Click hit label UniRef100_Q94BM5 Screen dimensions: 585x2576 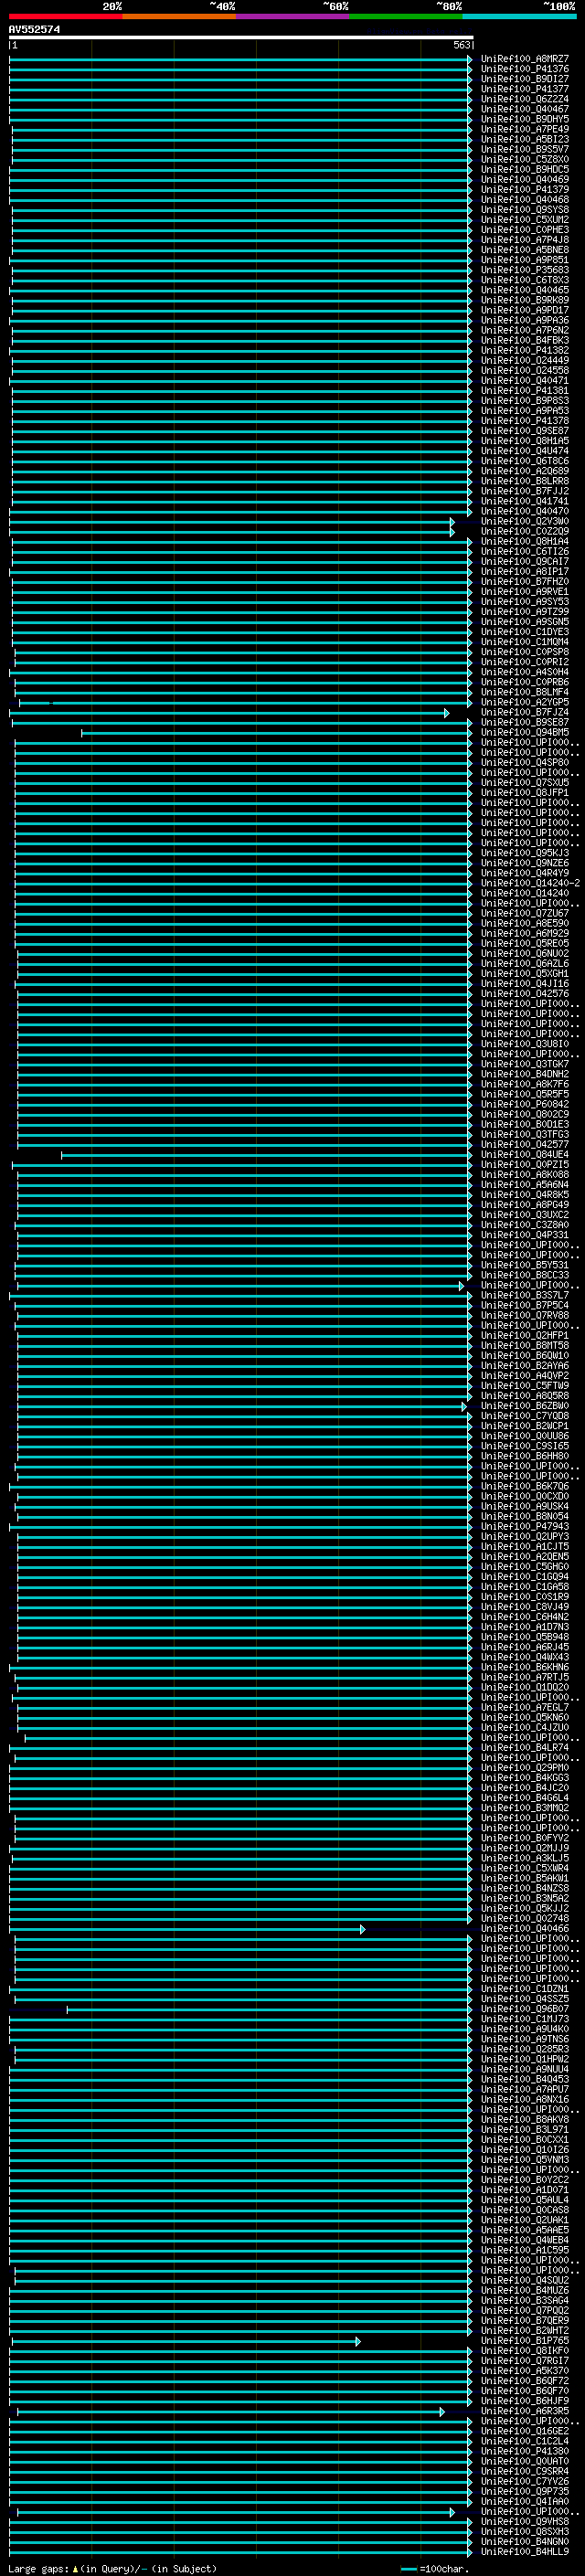(524, 732)
